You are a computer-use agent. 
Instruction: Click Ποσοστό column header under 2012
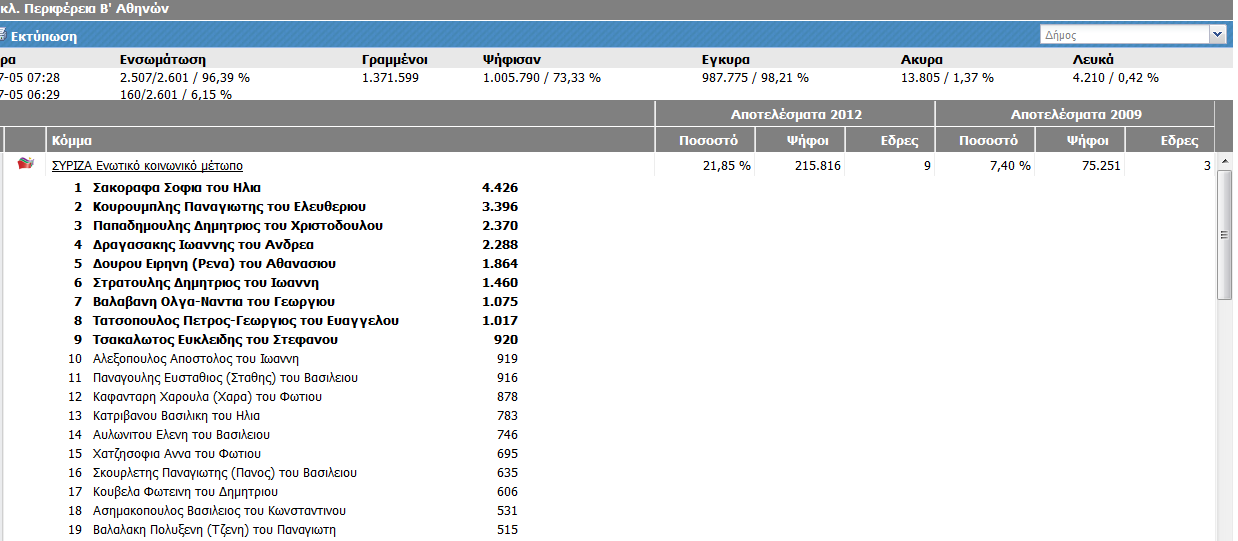coord(705,141)
